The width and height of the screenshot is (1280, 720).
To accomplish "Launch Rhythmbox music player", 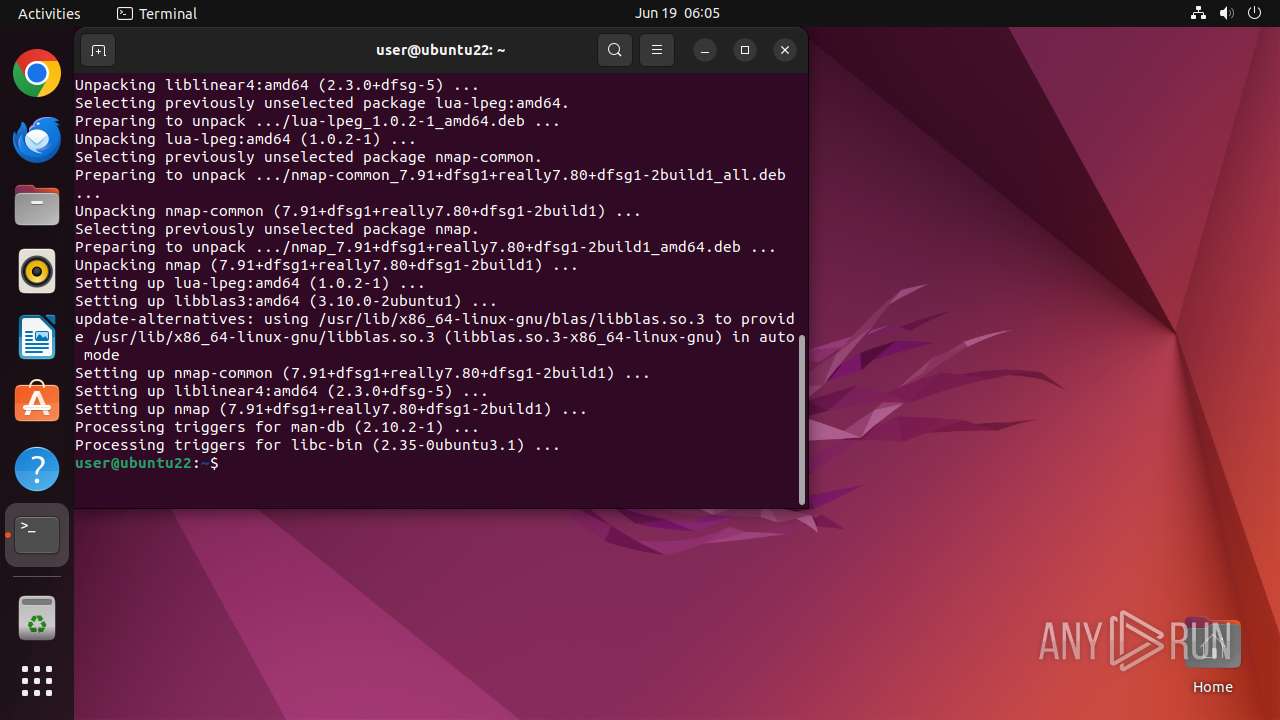I will point(37,271).
